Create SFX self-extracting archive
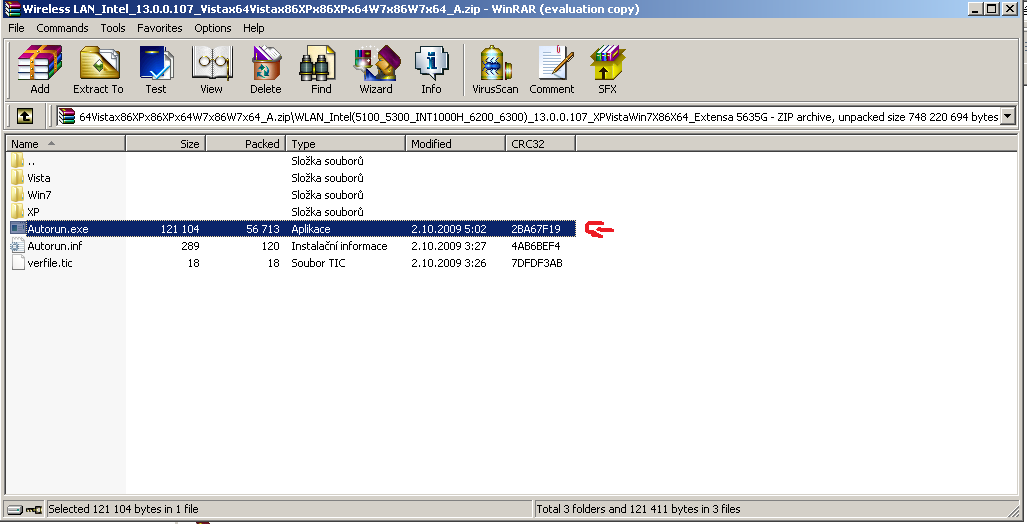 coord(607,70)
